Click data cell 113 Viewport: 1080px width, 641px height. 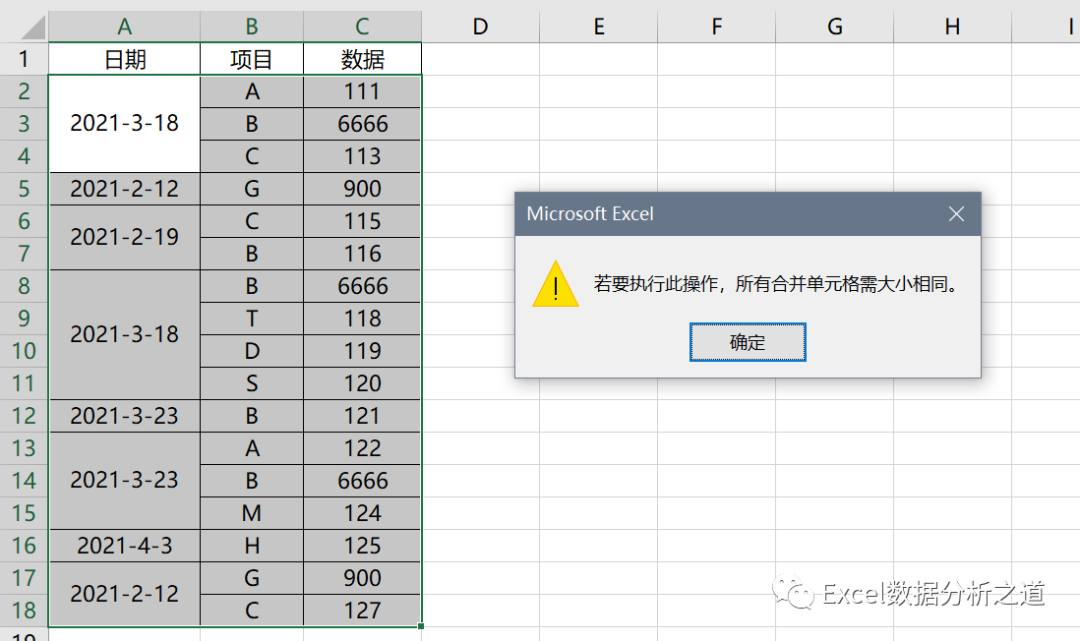pos(362,156)
